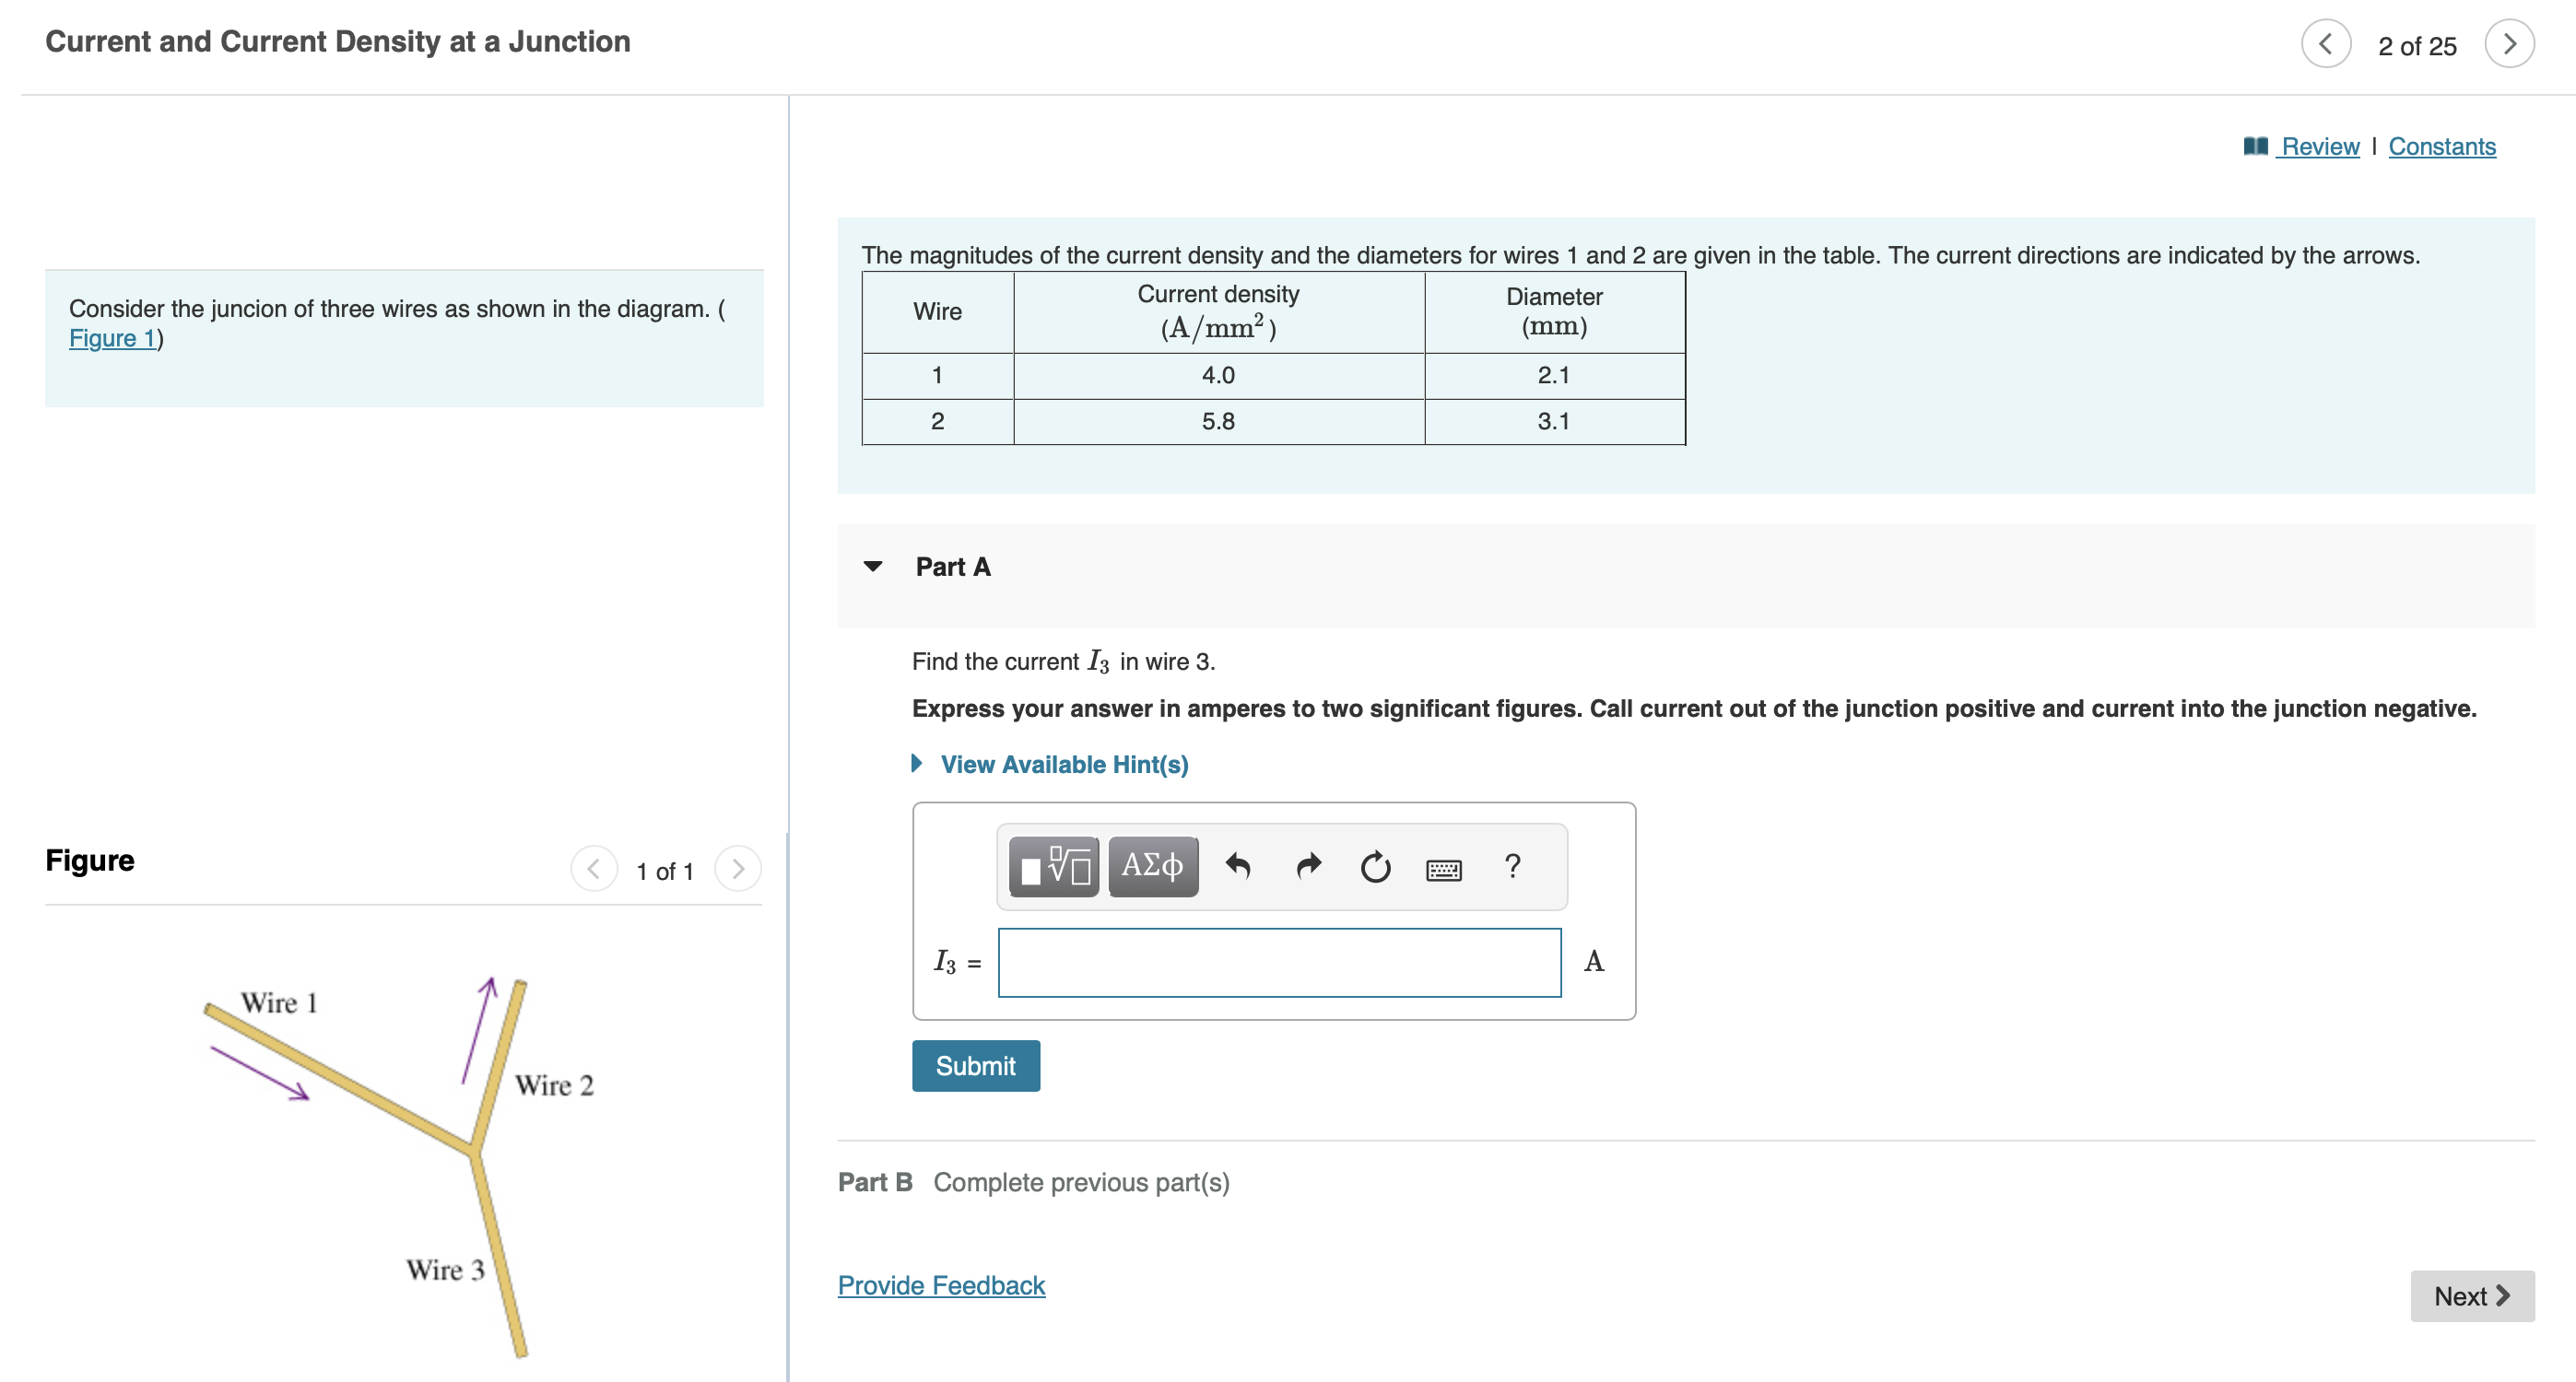Click the redo arrow icon

[1305, 869]
